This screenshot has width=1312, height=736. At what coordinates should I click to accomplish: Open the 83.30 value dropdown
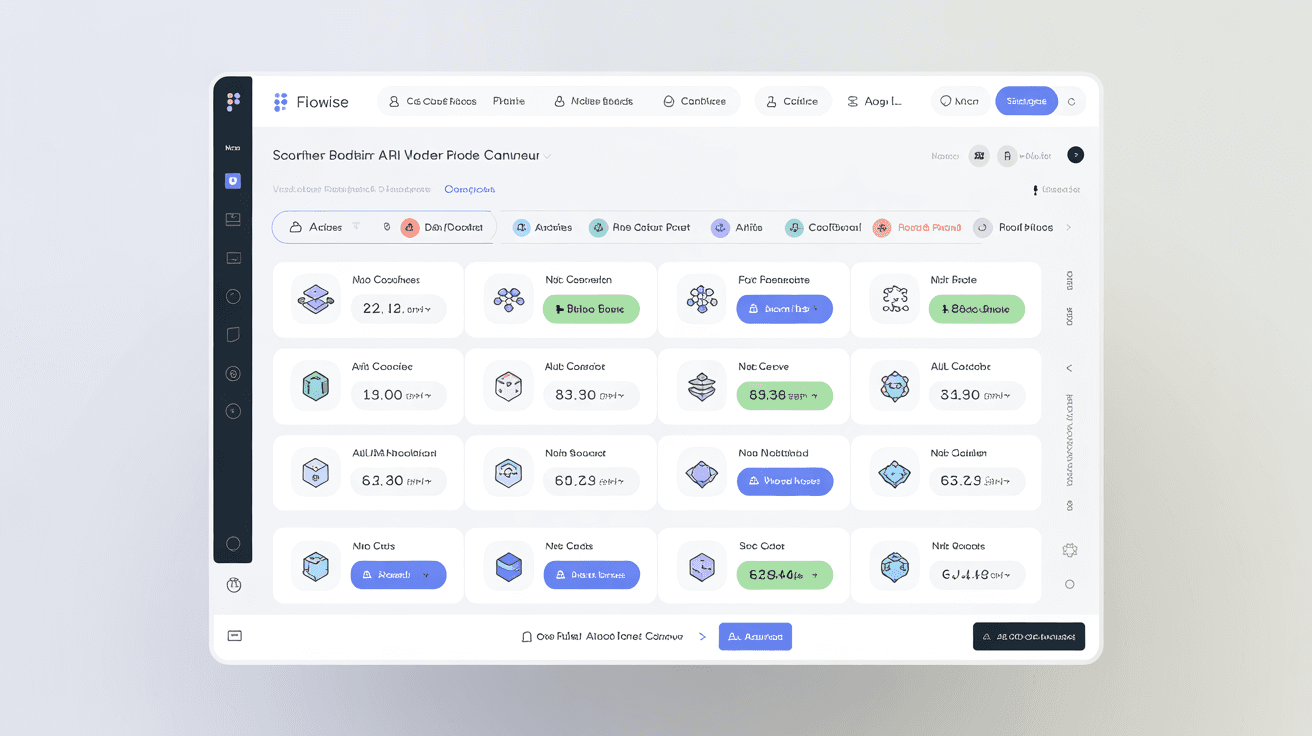pos(591,395)
